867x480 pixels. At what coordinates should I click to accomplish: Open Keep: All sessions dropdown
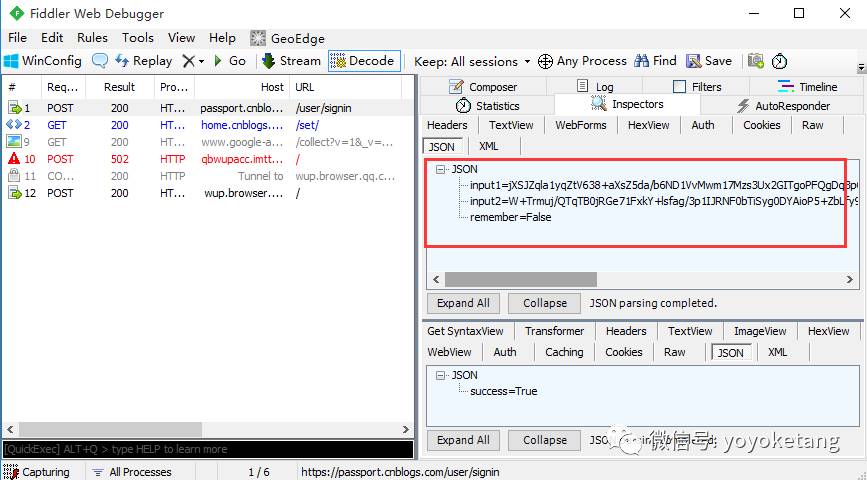[472, 61]
